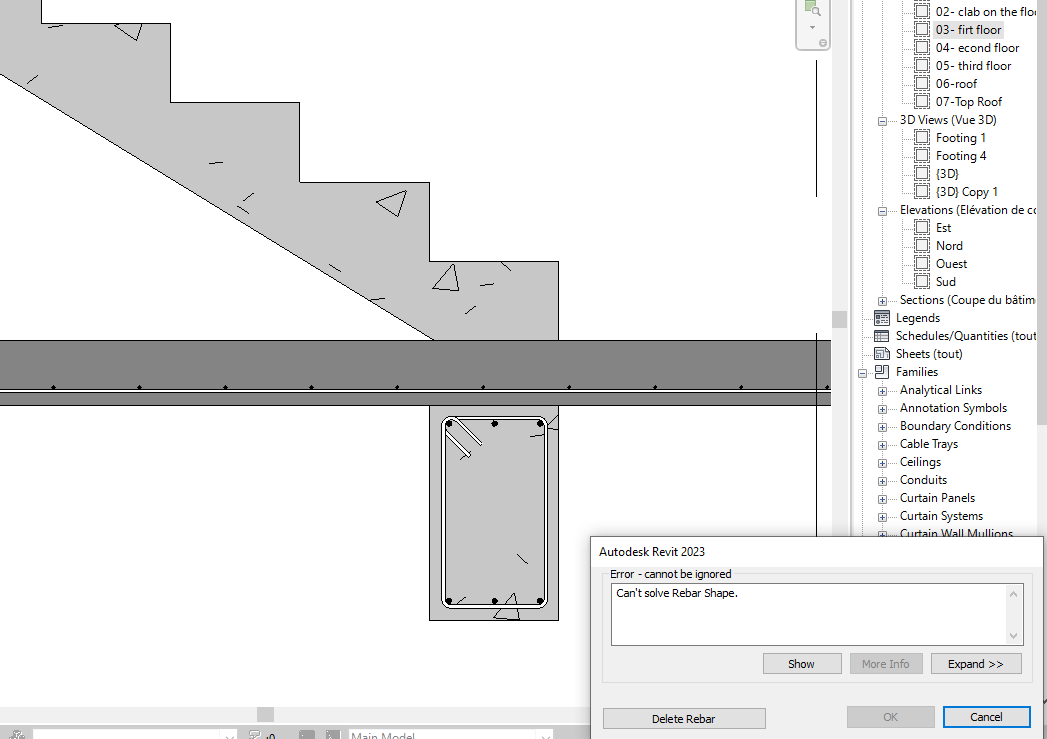The image size is (1047, 739).
Task: Expand the Analytical Links family category
Action: tap(882, 389)
